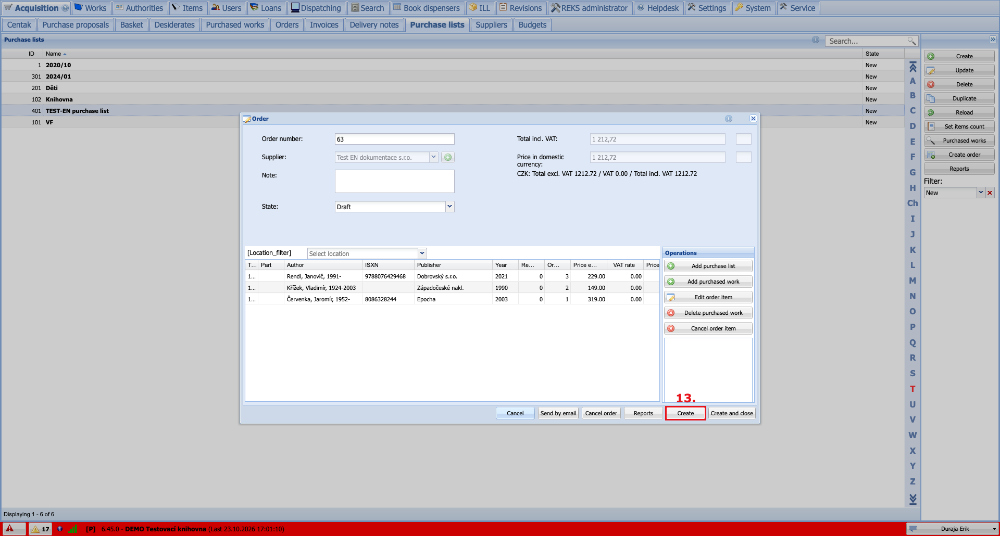Select the Červenka, Jaromír, 1952- order row
Screen dimensions: 1000x536
(452, 299)
